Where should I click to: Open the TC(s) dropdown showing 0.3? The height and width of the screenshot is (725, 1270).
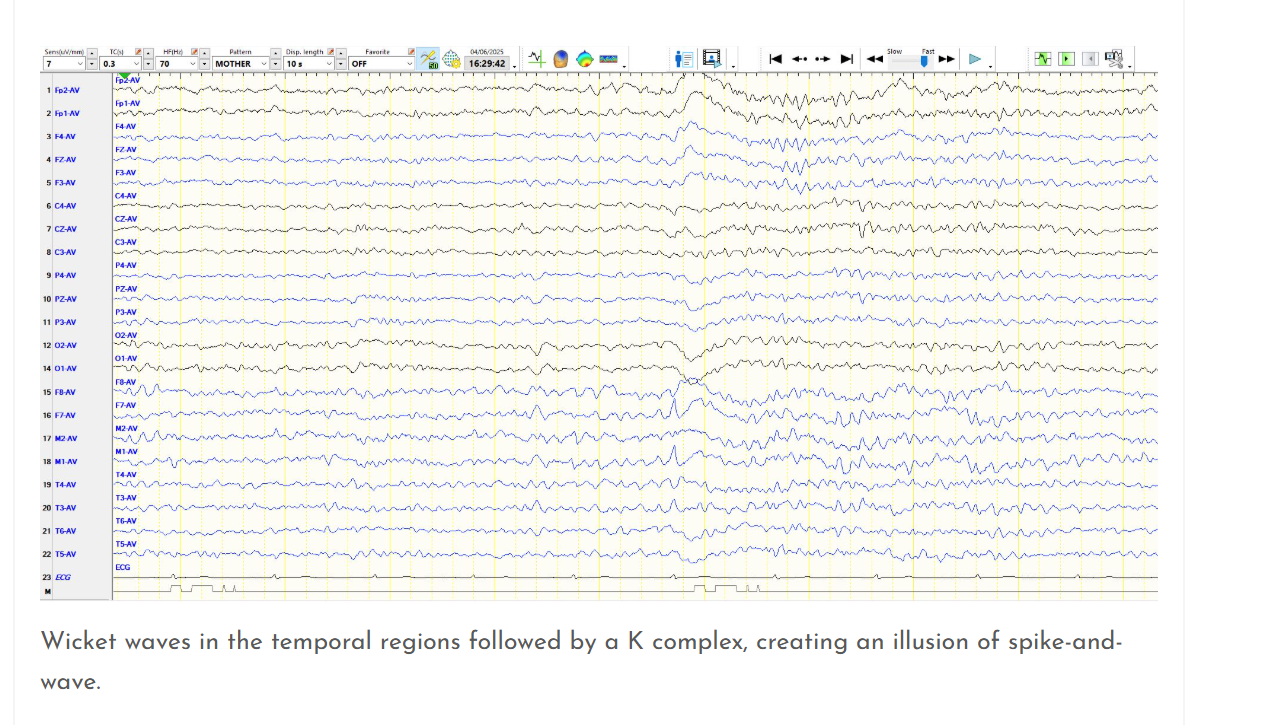(x=121, y=64)
